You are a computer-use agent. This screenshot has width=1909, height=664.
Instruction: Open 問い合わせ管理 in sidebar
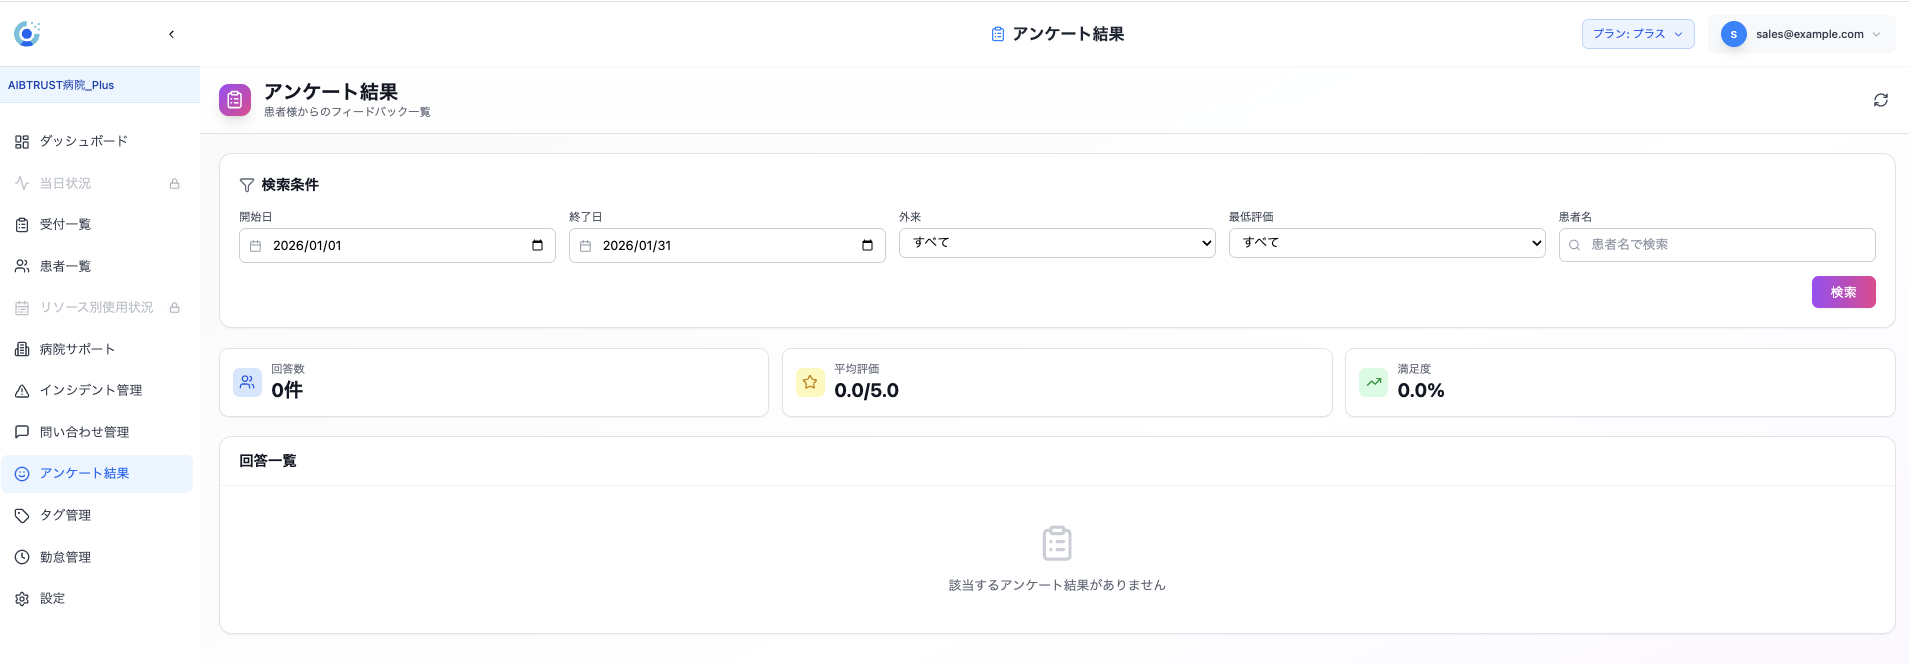(97, 432)
